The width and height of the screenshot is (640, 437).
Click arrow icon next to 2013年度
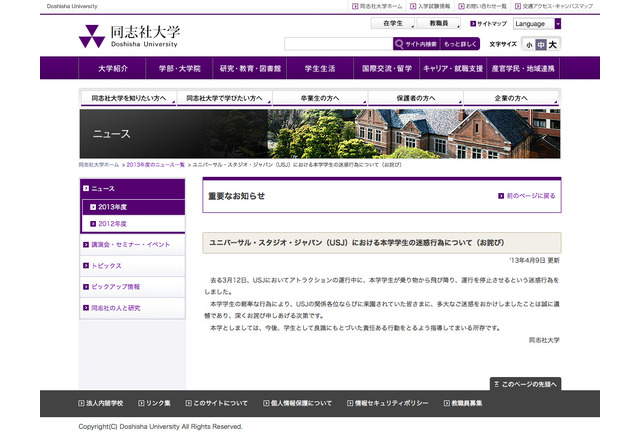pyautogui.click(x=93, y=207)
